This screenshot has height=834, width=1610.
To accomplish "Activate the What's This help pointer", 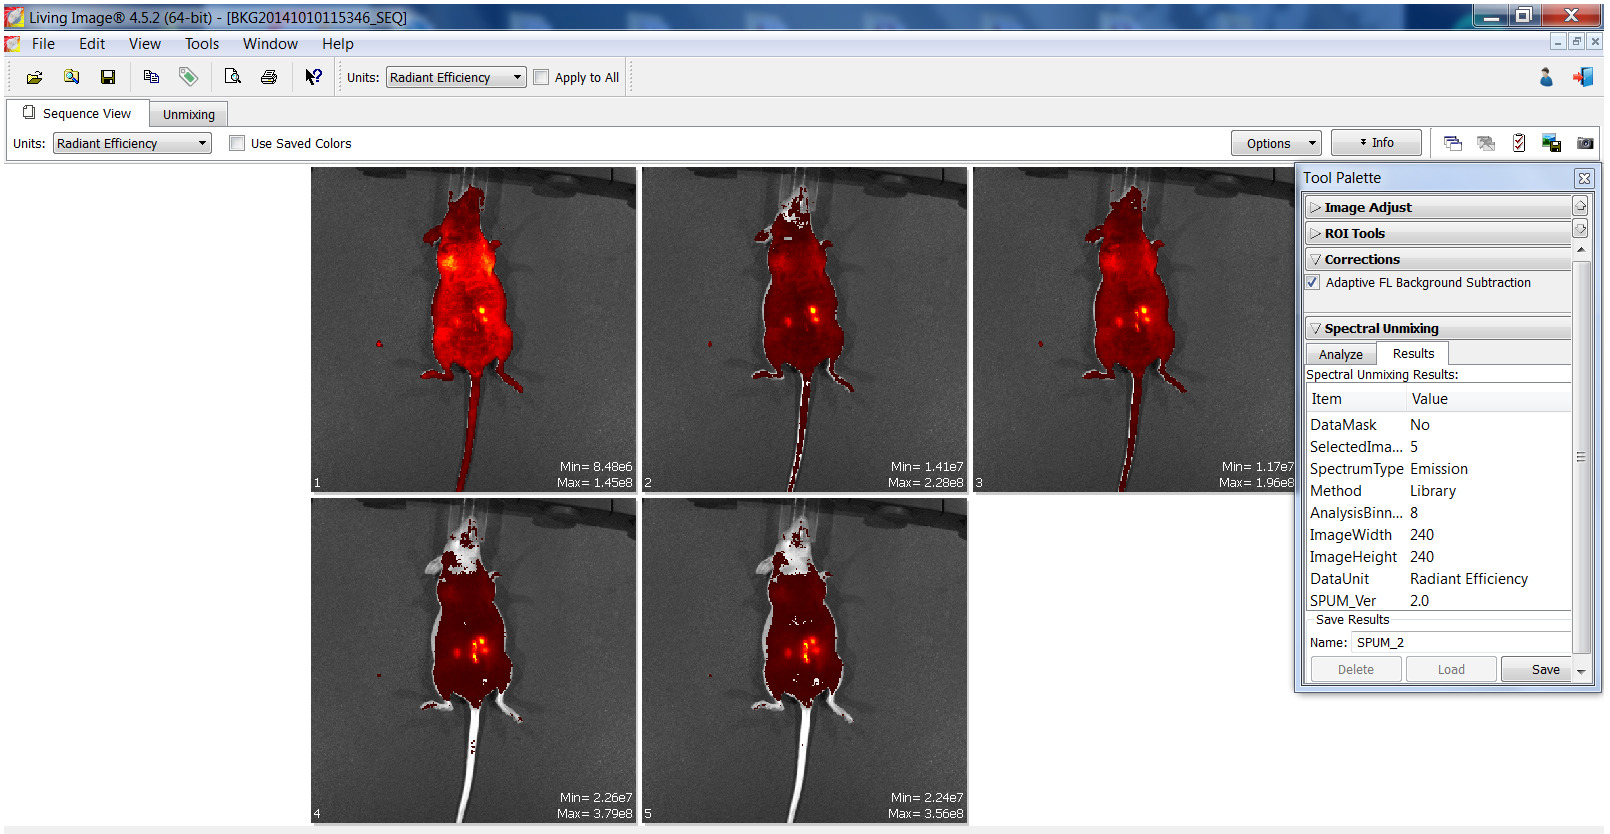I will [313, 77].
